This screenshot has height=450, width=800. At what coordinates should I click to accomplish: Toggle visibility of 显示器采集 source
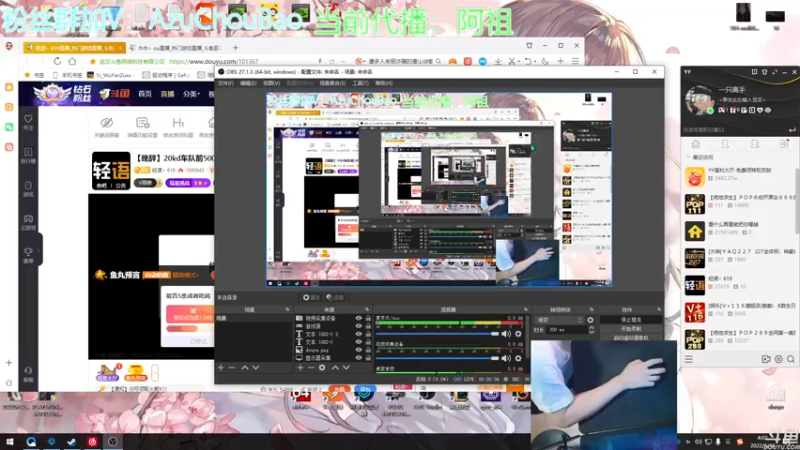(x=359, y=358)
